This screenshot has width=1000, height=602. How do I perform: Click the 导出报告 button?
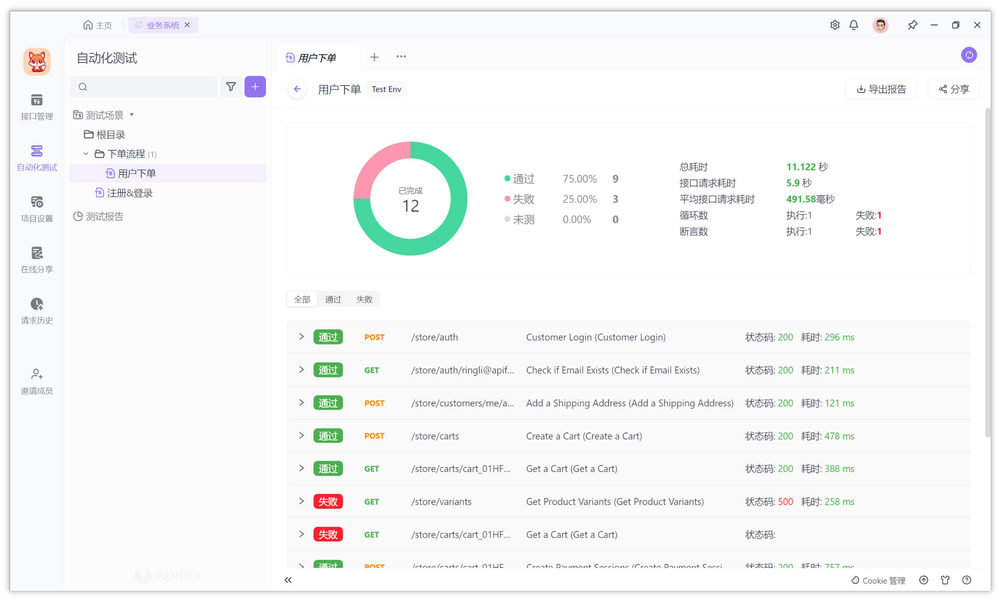point(882,89)
